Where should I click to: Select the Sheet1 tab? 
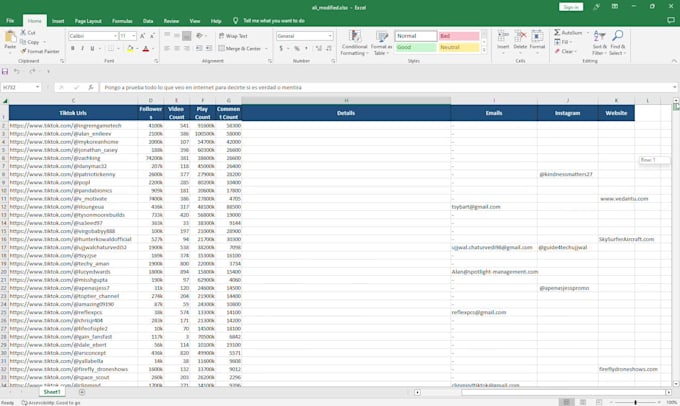pos(52,392)
